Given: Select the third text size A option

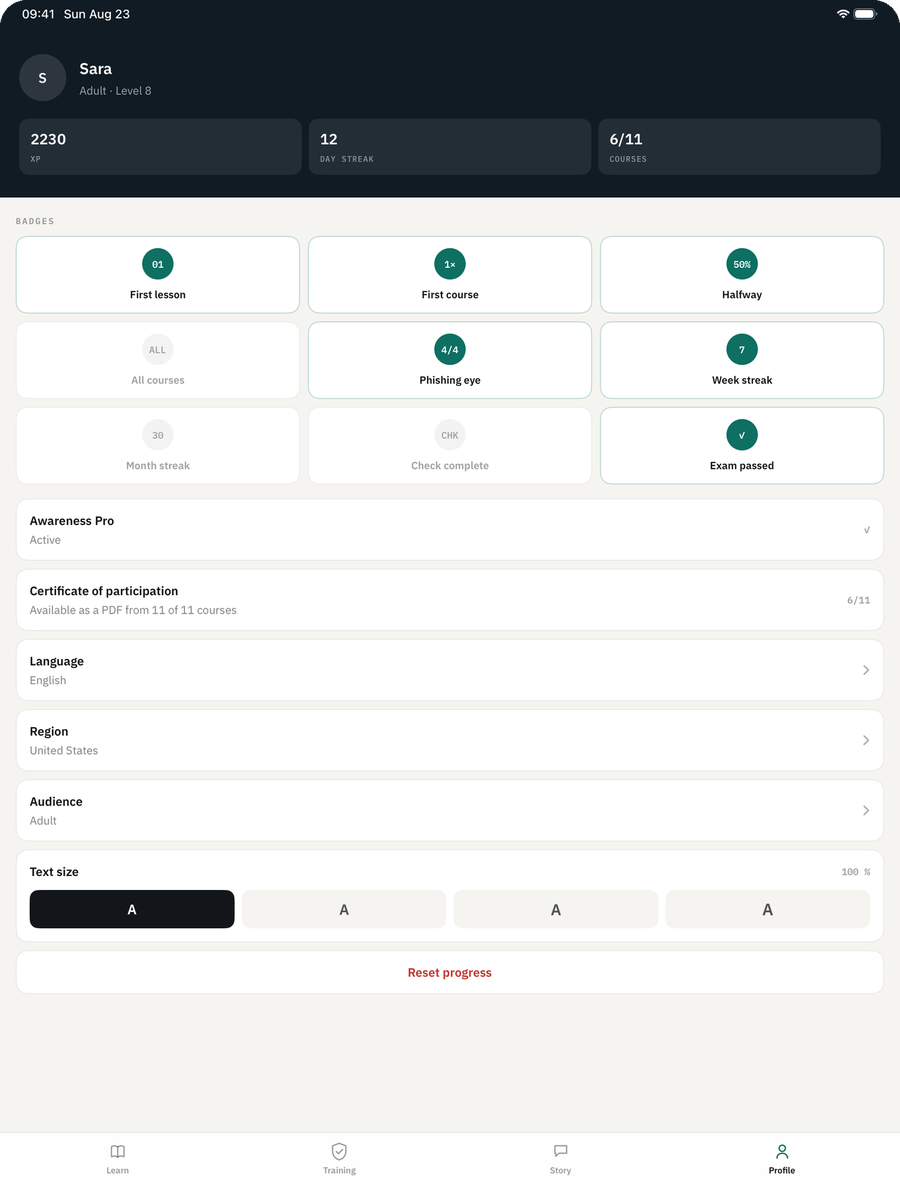Looking at the screenshot, I should click(x=556, y=909).
